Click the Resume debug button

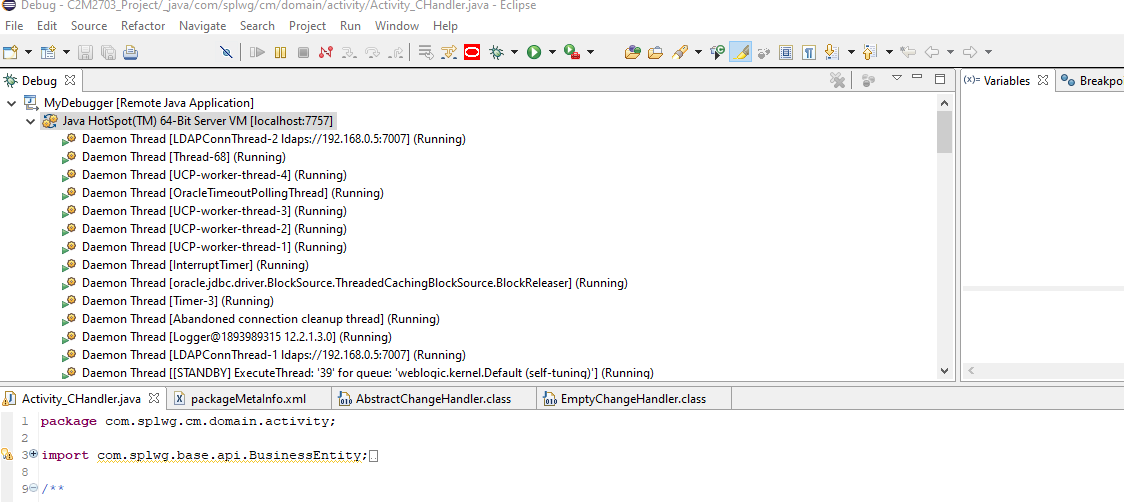tap(258, 52)
